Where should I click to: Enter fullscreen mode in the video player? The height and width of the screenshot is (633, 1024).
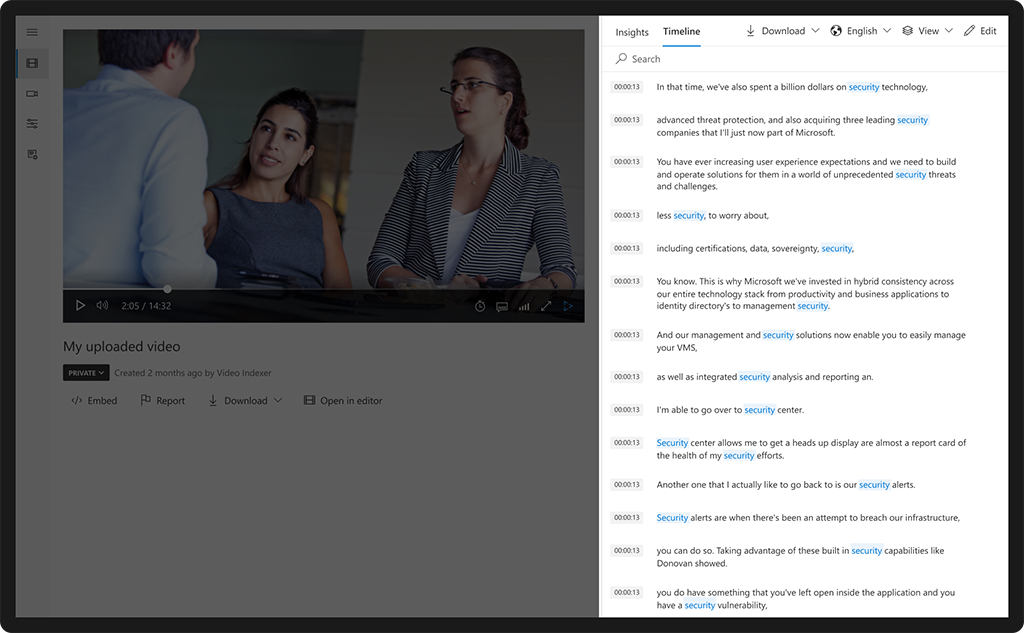546,307
